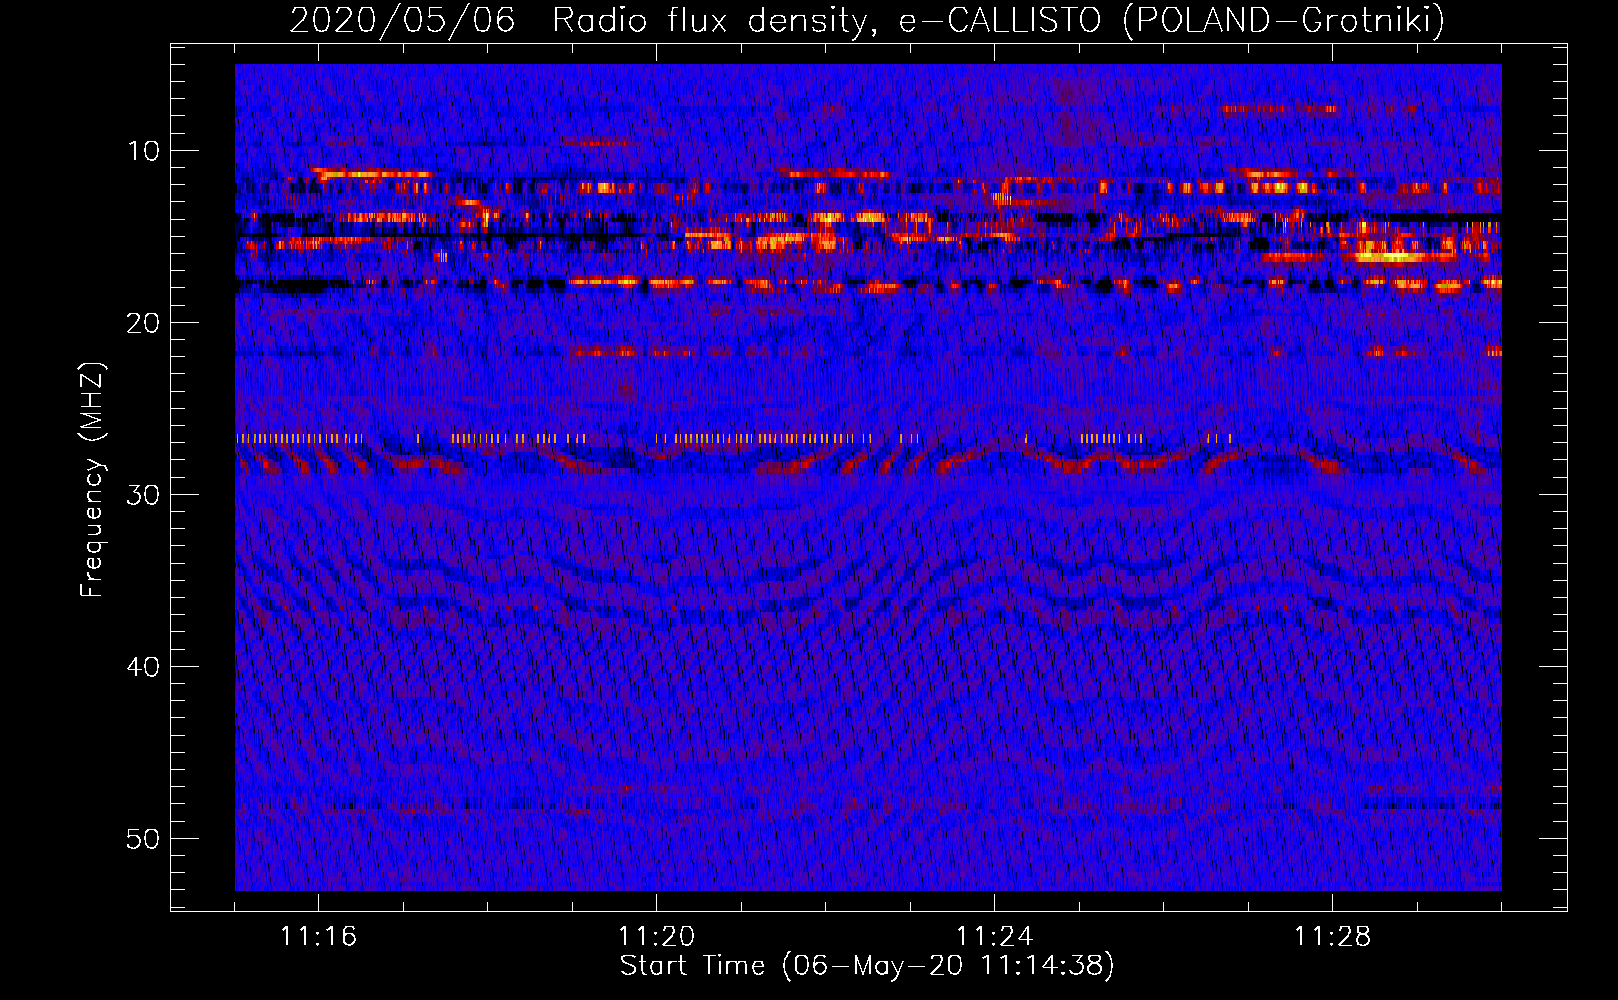Image resolution: width=1618 pixels, height=1000 pixels.
Task: Select the Frequency (MHZ) y-axis label
Action: [x=92, y=480]
